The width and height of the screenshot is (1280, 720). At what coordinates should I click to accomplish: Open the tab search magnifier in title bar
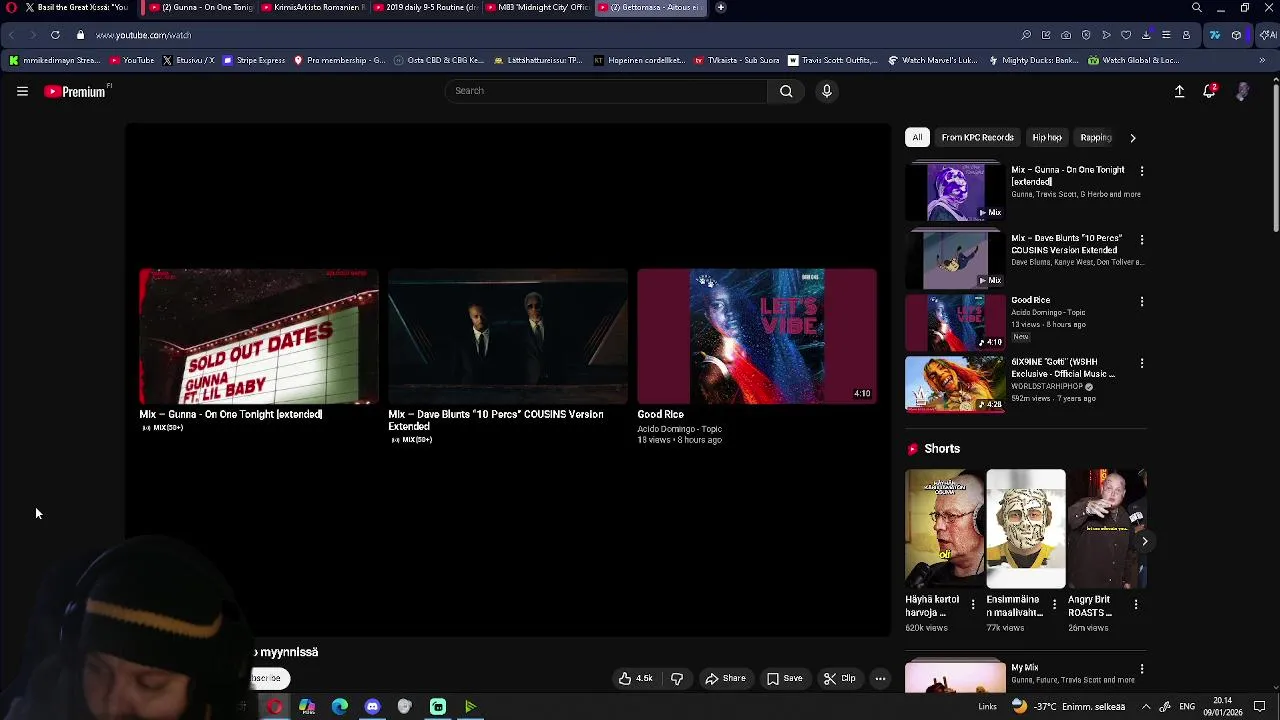tap(1196, 7)
